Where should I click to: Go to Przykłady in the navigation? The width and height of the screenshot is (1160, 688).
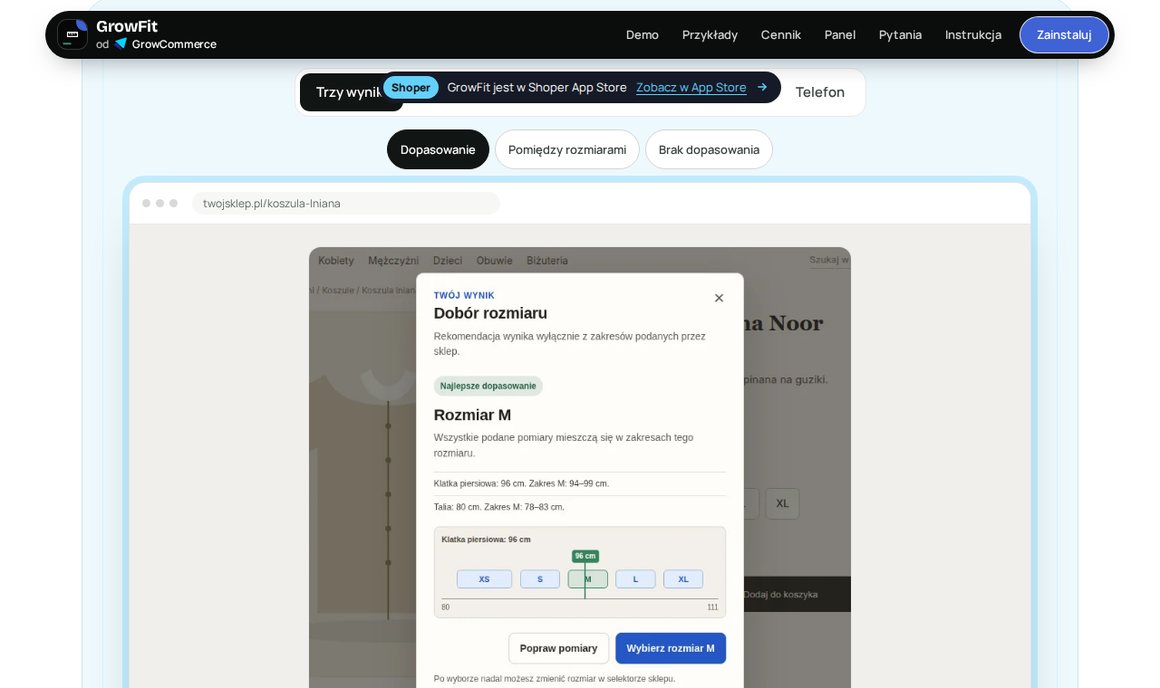[x=709, y=35]
